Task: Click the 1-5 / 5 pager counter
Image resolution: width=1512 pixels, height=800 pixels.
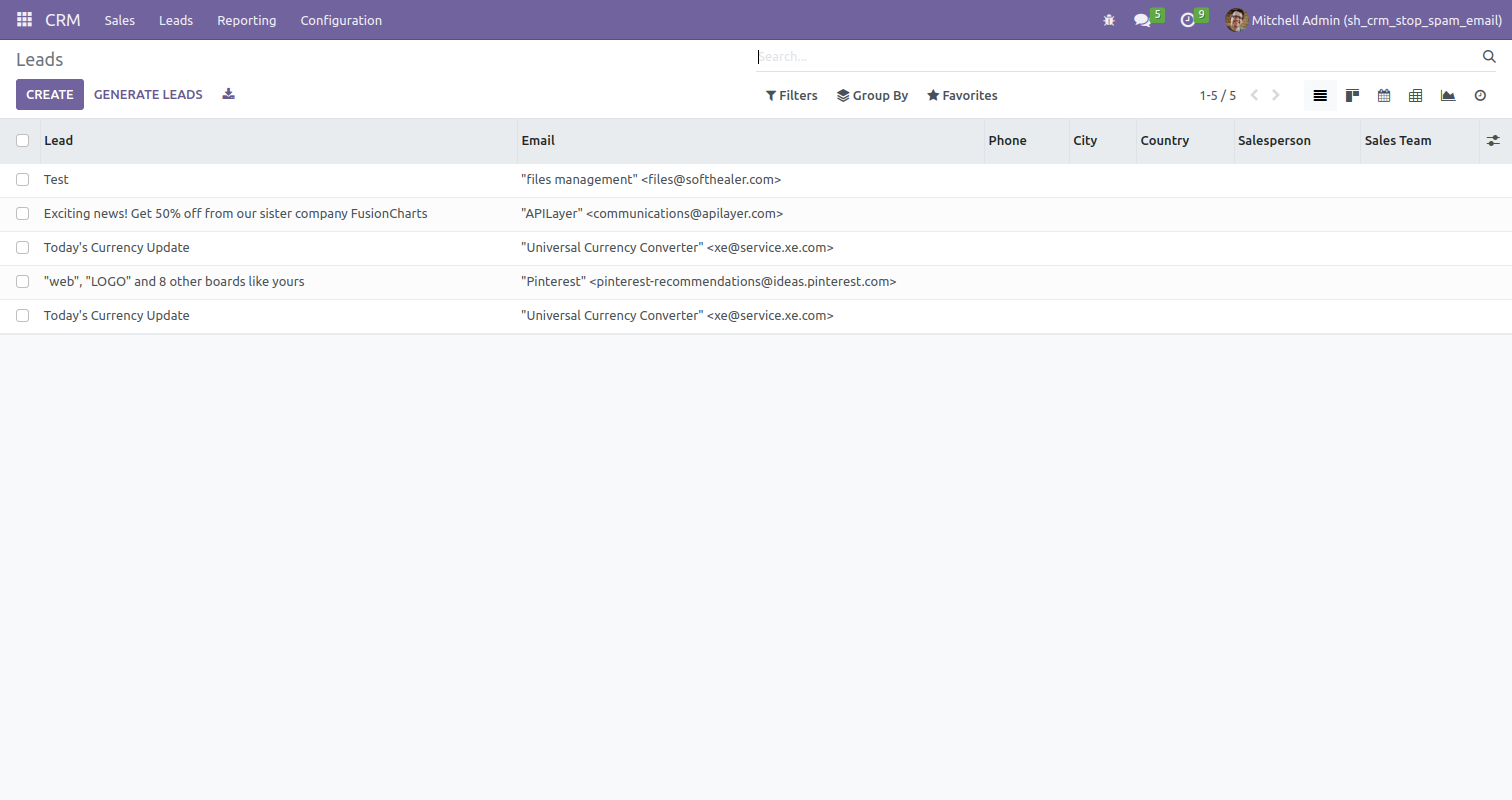Action: point(1218,96)
